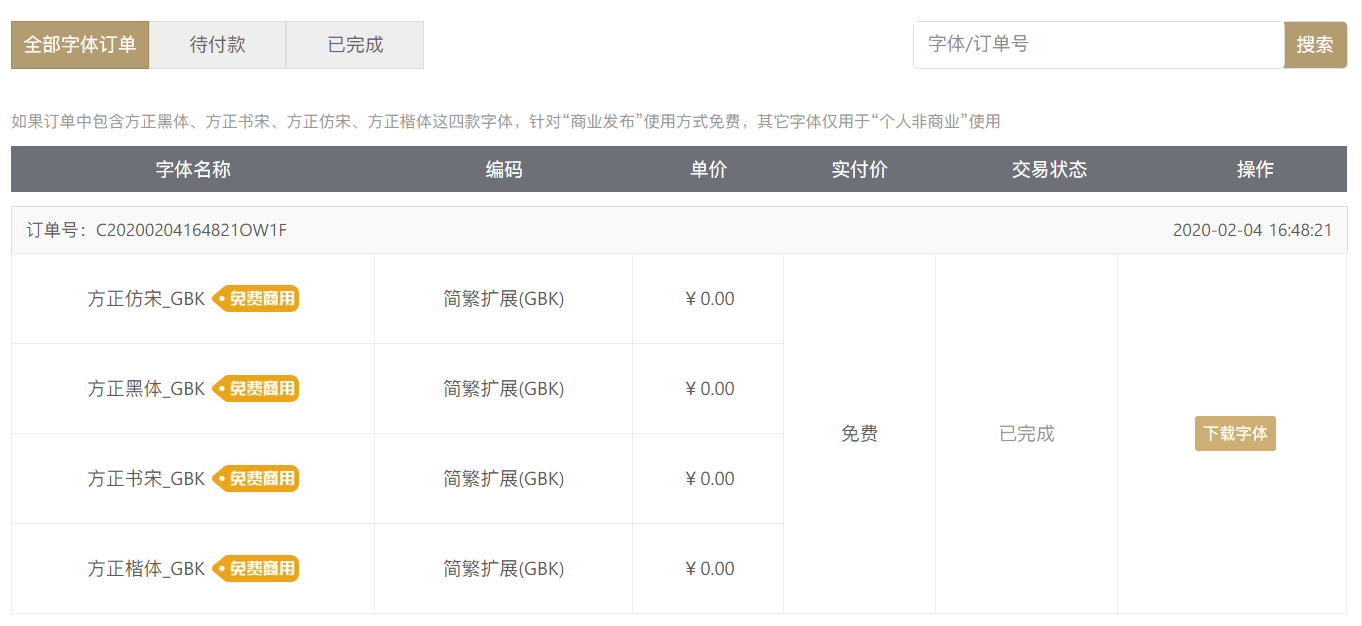Click the 下载字体 button
This screenshot has height=626, width=1362.
[1235, 434]
